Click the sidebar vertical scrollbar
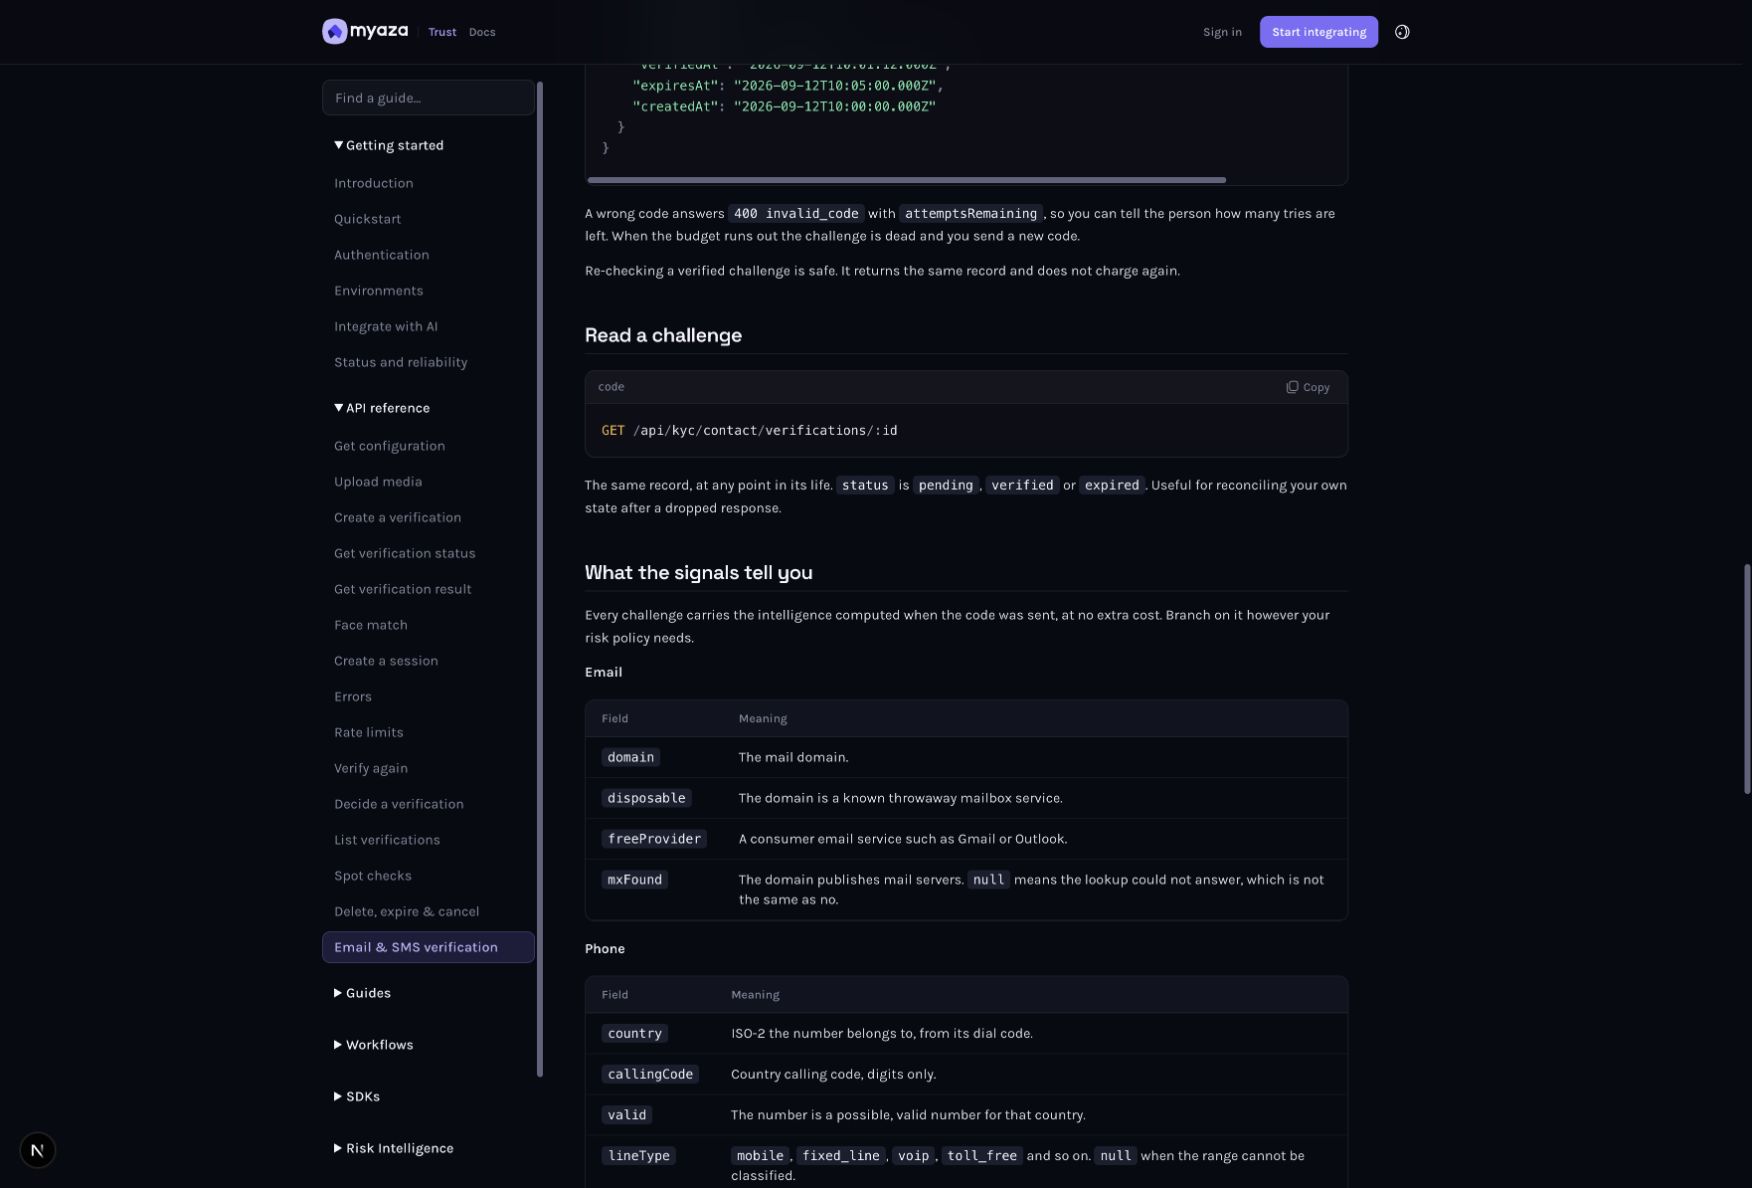Image resolution: width=1752 pixels, height=1188 pixels. tap(540, 579)
